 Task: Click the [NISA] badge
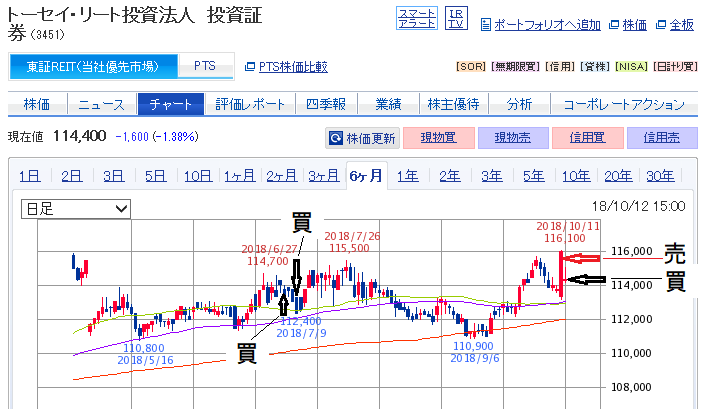631,67
